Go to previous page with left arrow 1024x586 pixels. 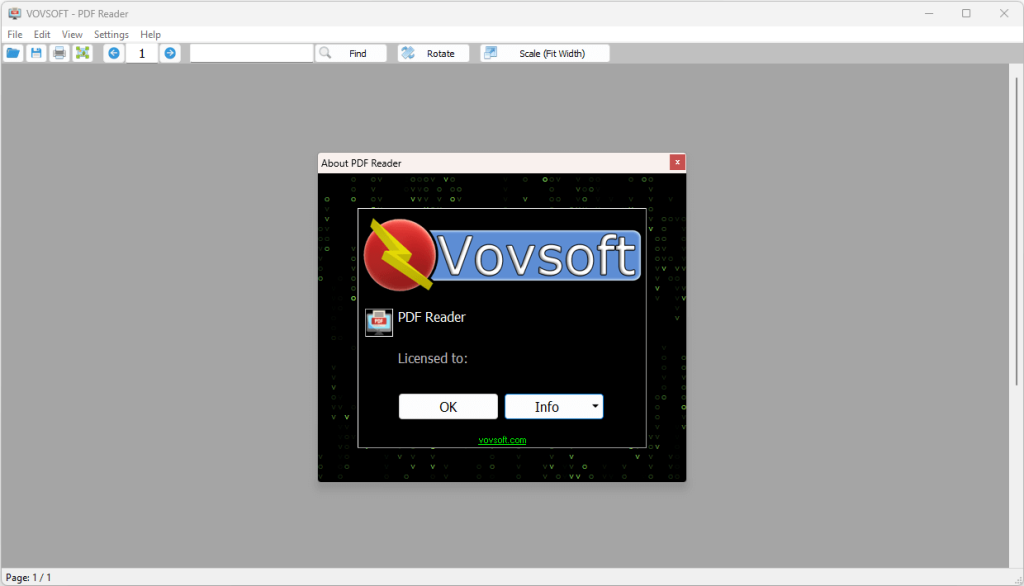click(114, 53)
